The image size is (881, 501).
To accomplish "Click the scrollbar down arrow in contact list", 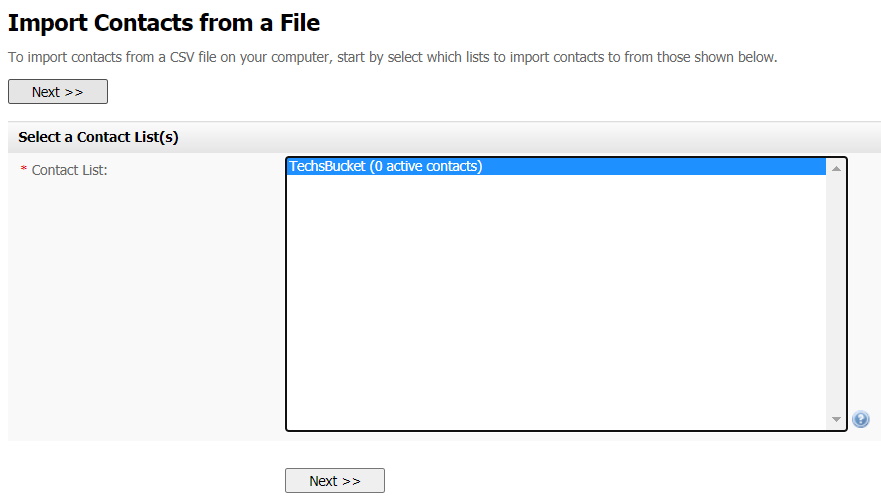I will pyautogui.click(x=836, y=420).
